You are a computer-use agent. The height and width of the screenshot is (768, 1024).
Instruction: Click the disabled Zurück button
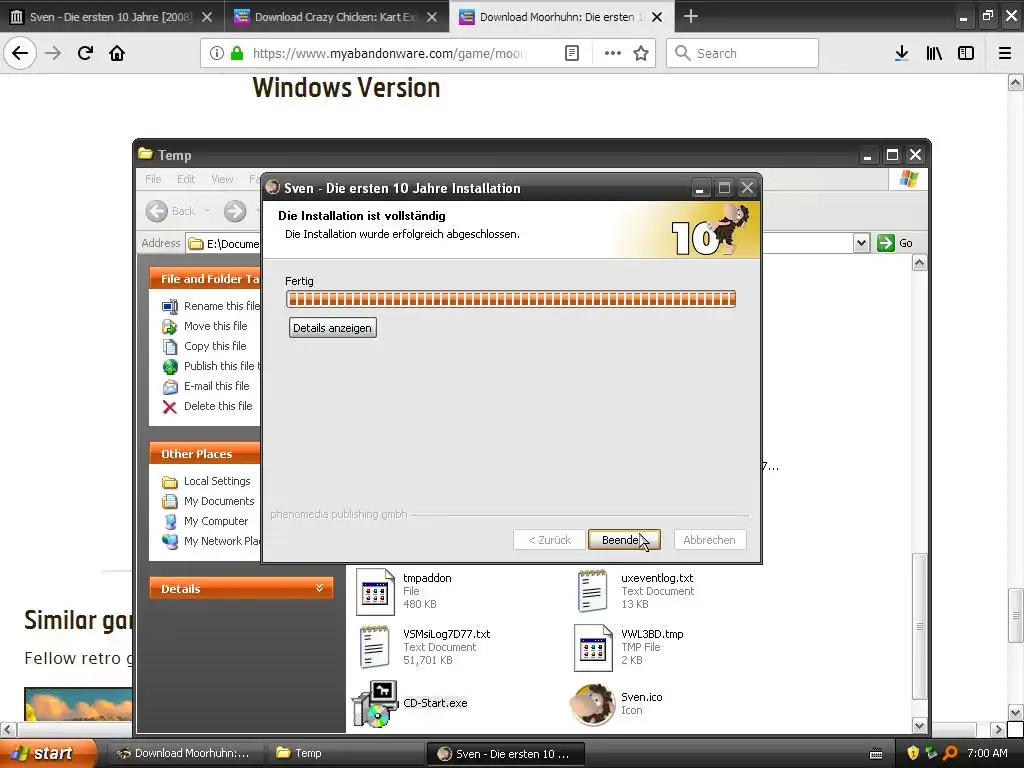pyautogui.click(x=549, y=540)
